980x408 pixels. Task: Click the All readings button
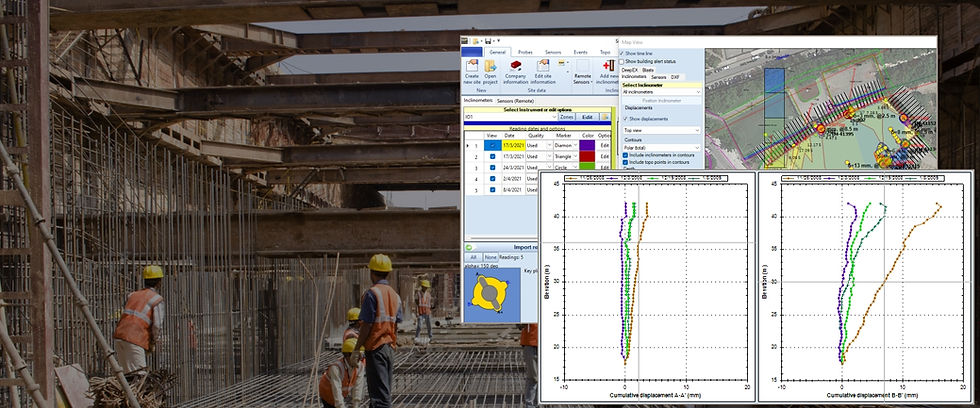tap(473, 257)
